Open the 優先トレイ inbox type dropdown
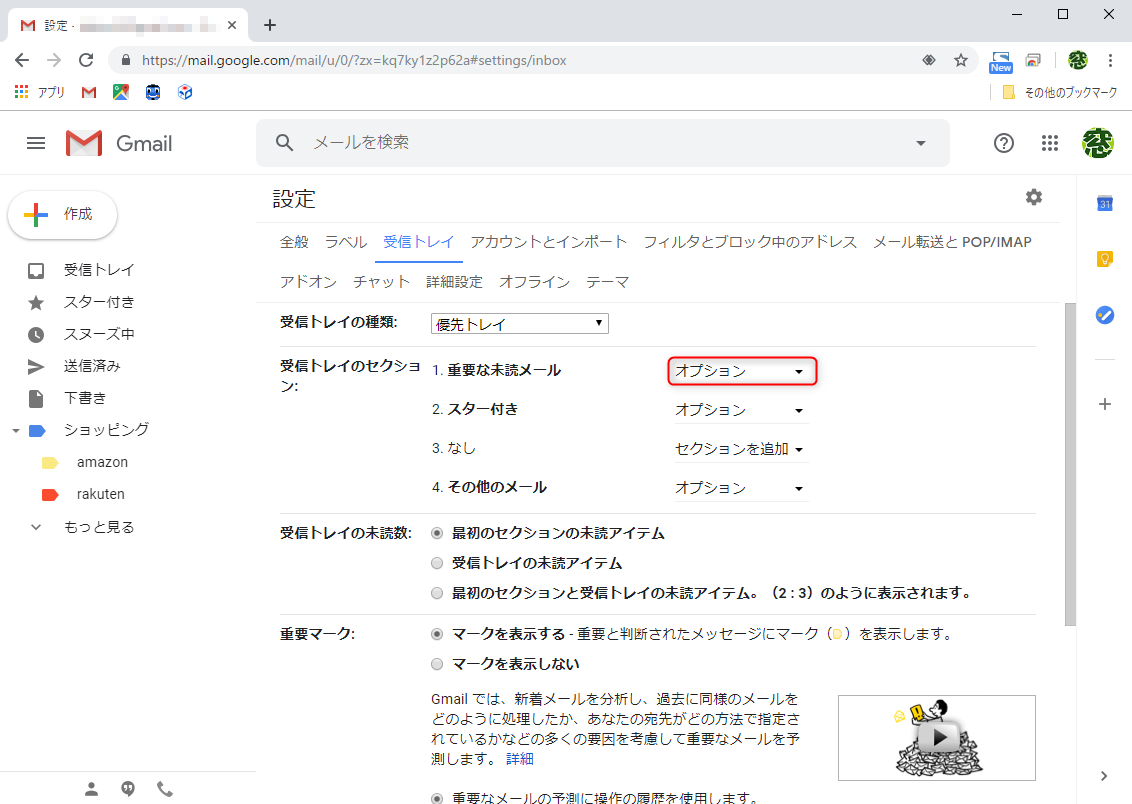The width and height of the screenshot is (1132, 804). [519, 323]
